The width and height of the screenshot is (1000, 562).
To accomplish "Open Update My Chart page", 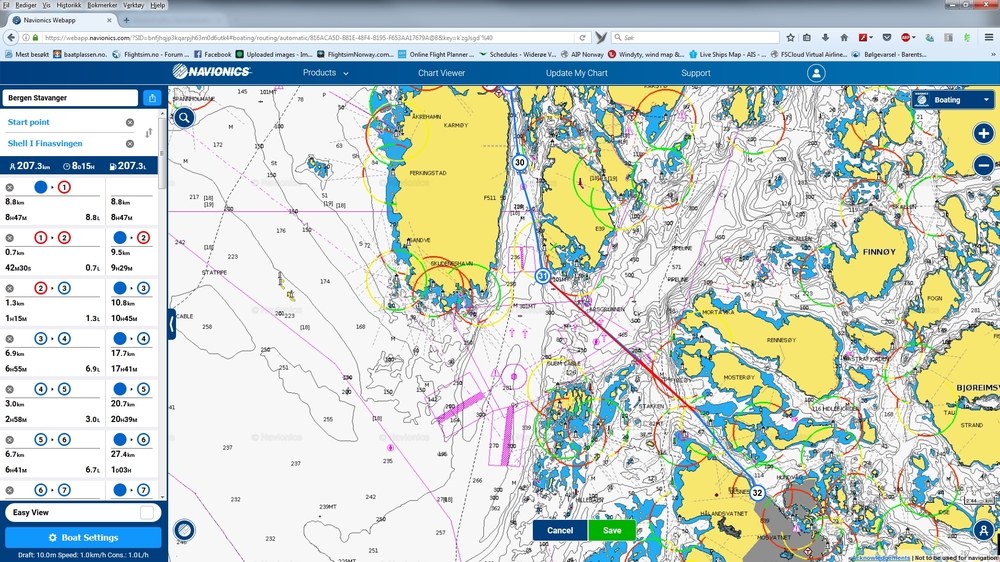I will [577, 73].
